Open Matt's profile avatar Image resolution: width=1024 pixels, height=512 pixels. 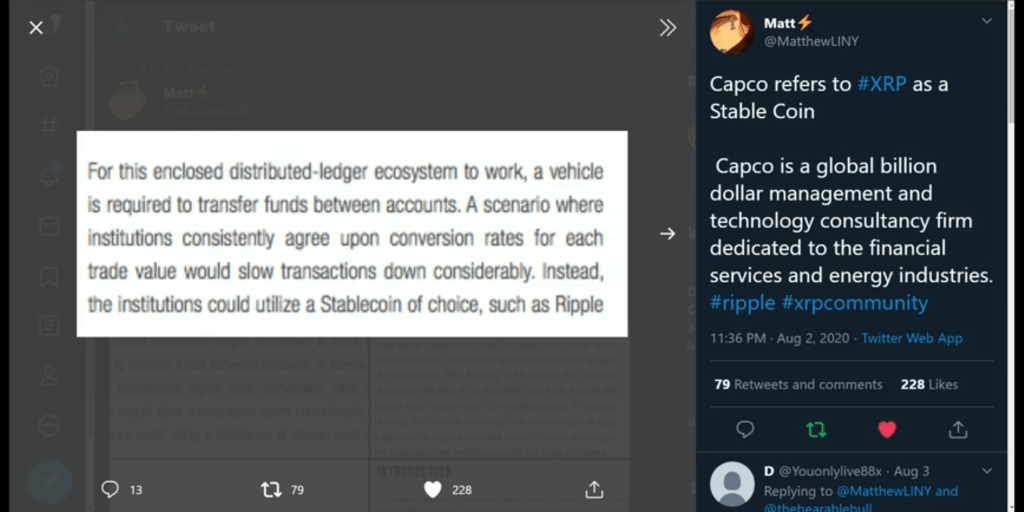click(731, 32)
